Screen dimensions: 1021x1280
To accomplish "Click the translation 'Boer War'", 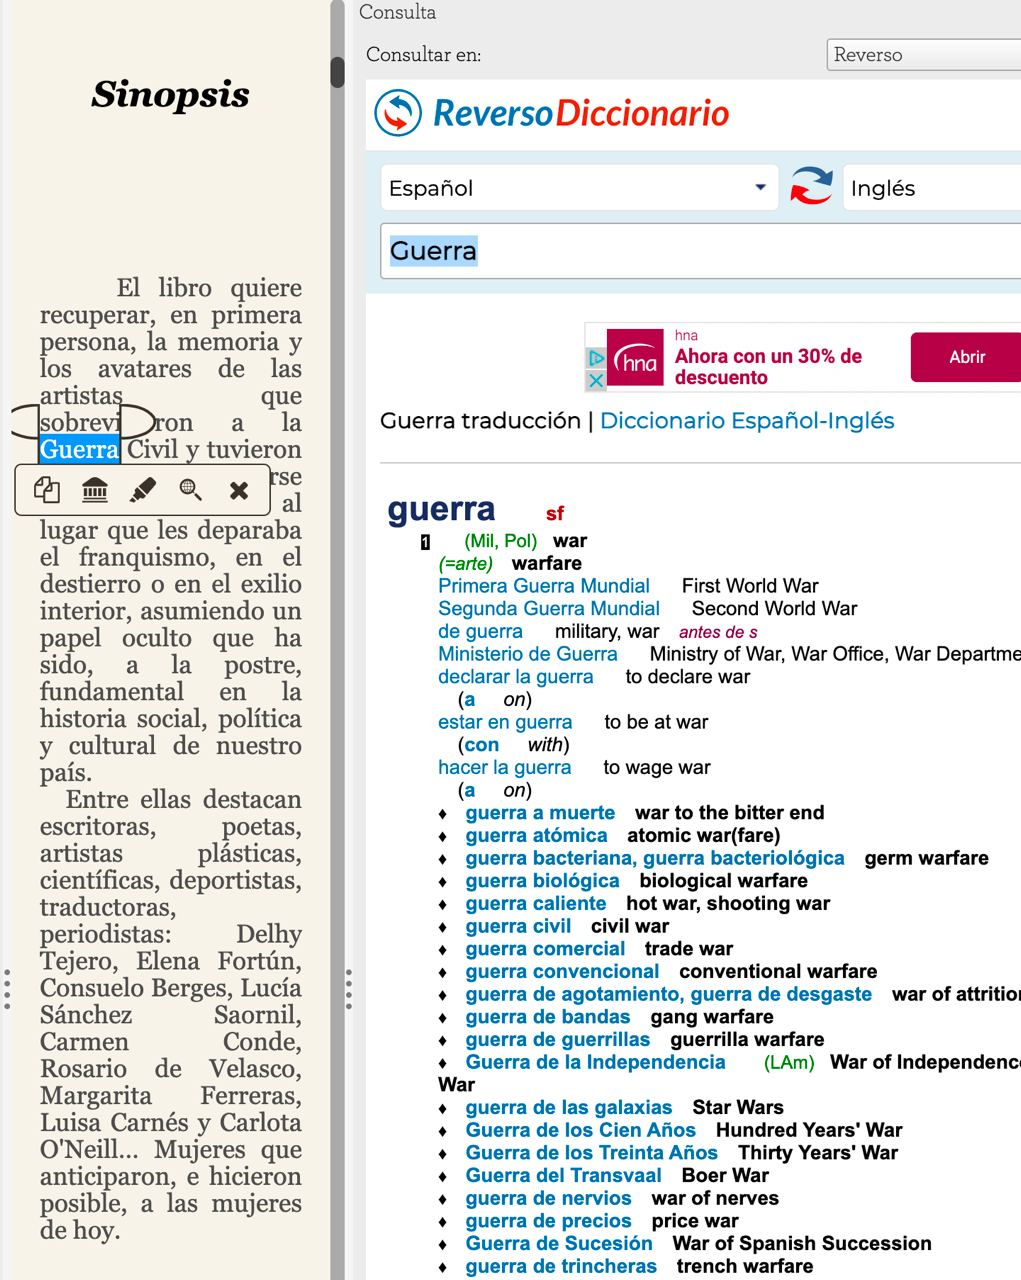I will pyautogui.click(x=725, y=1176).
